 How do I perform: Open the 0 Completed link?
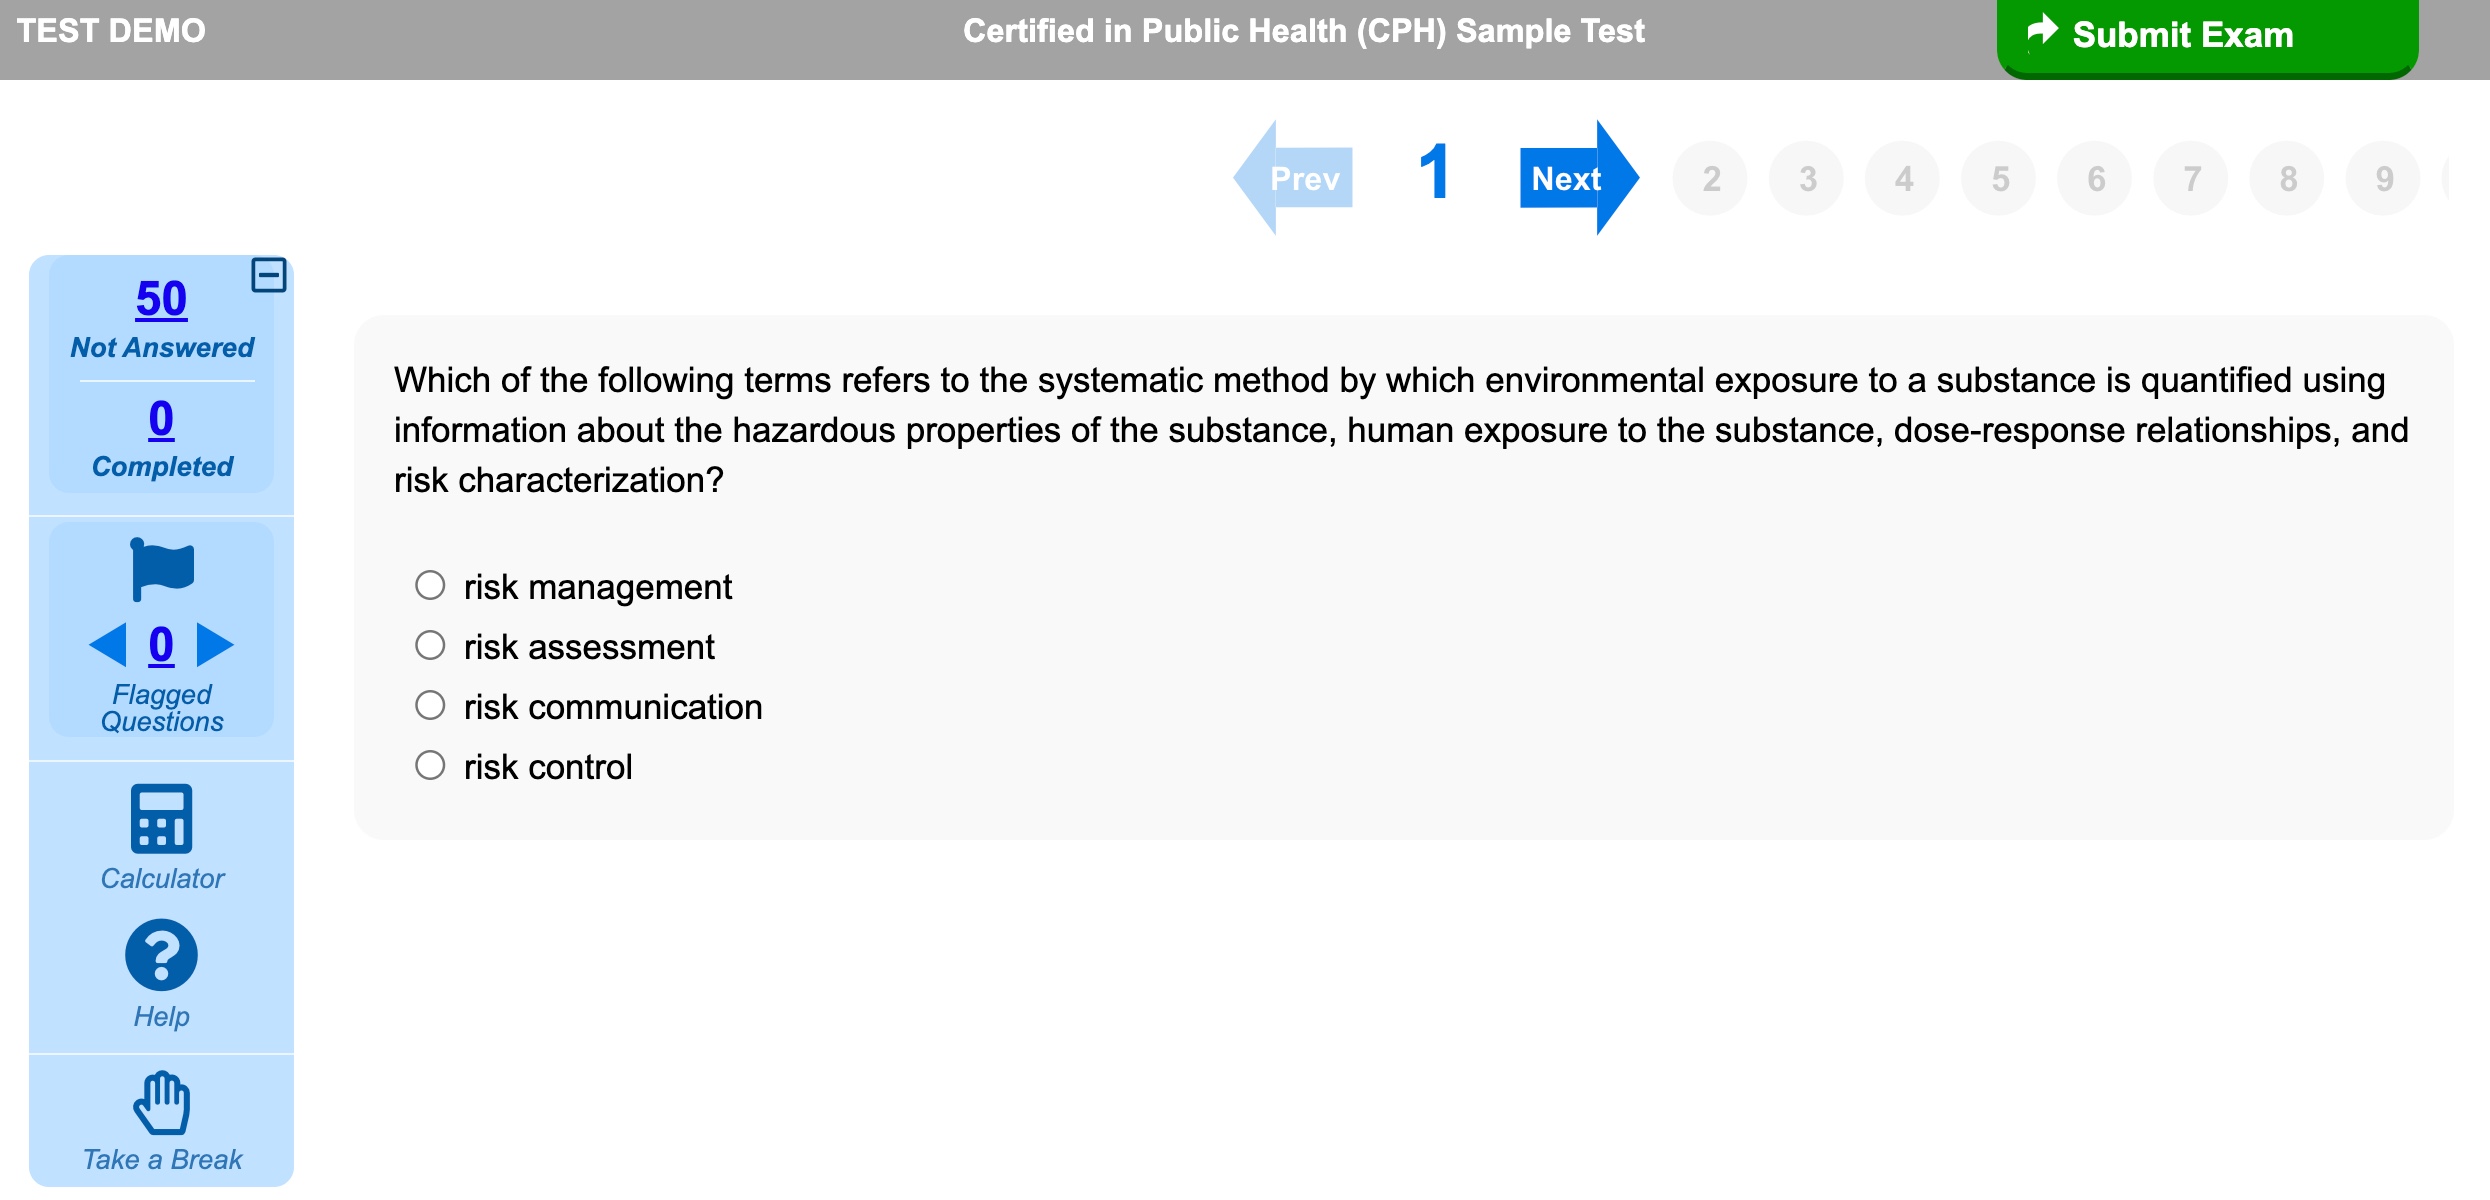(x=161, y=418)
